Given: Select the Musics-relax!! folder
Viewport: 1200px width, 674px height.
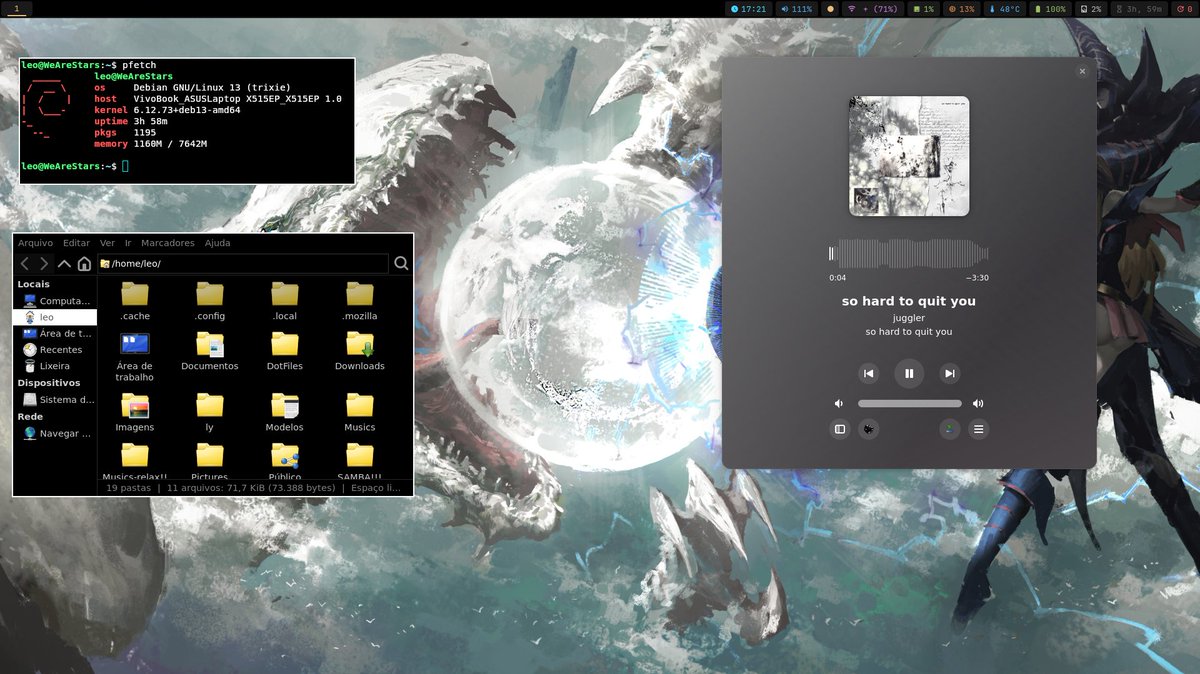Looking at the screenshot, I should pos(135,462).
